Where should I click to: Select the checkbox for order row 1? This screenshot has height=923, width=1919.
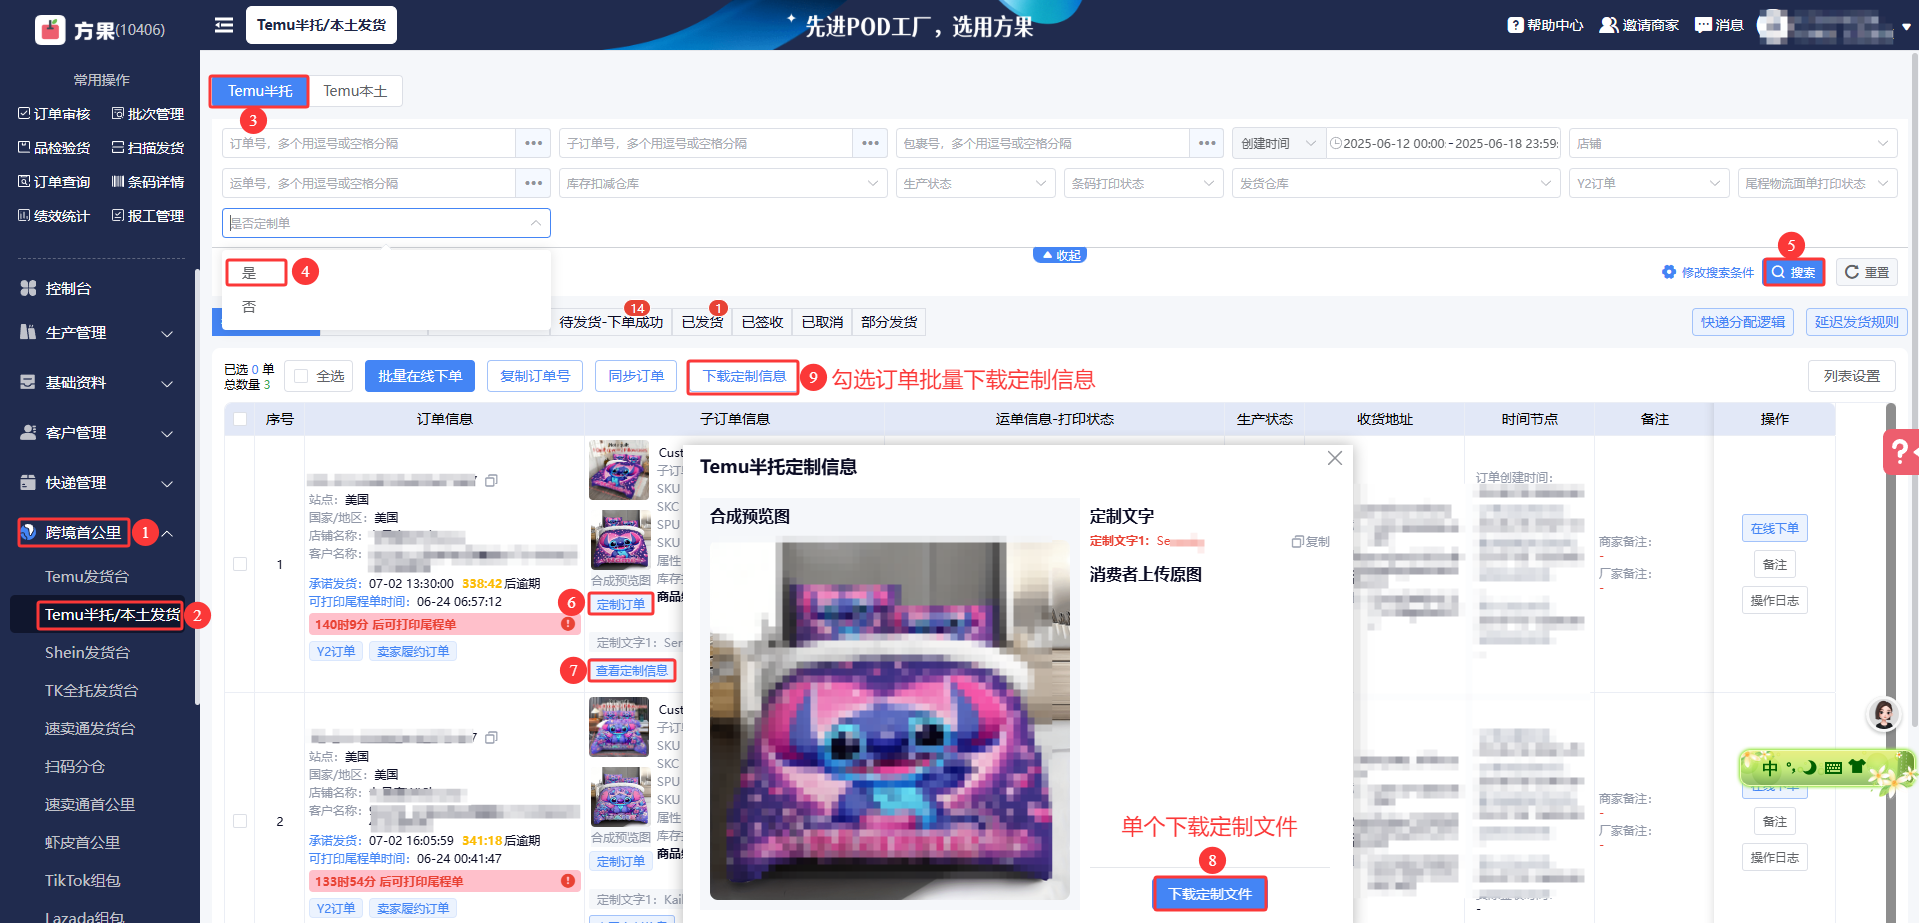click(240, 564)
